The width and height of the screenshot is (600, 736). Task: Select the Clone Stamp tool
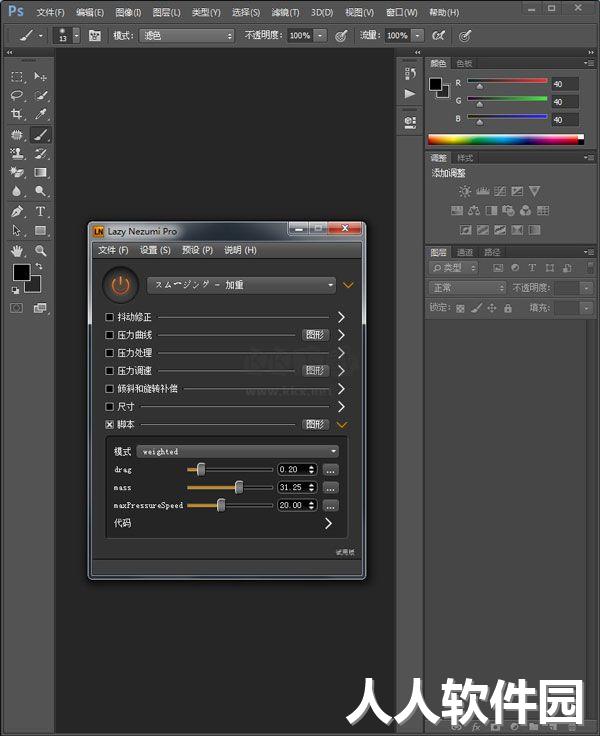(17, 153)
